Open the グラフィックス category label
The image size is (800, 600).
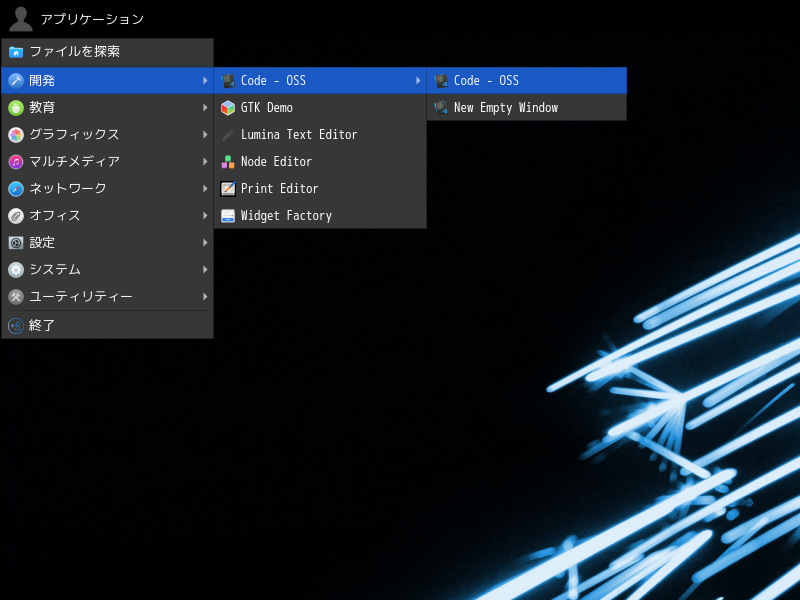(74, 135)
